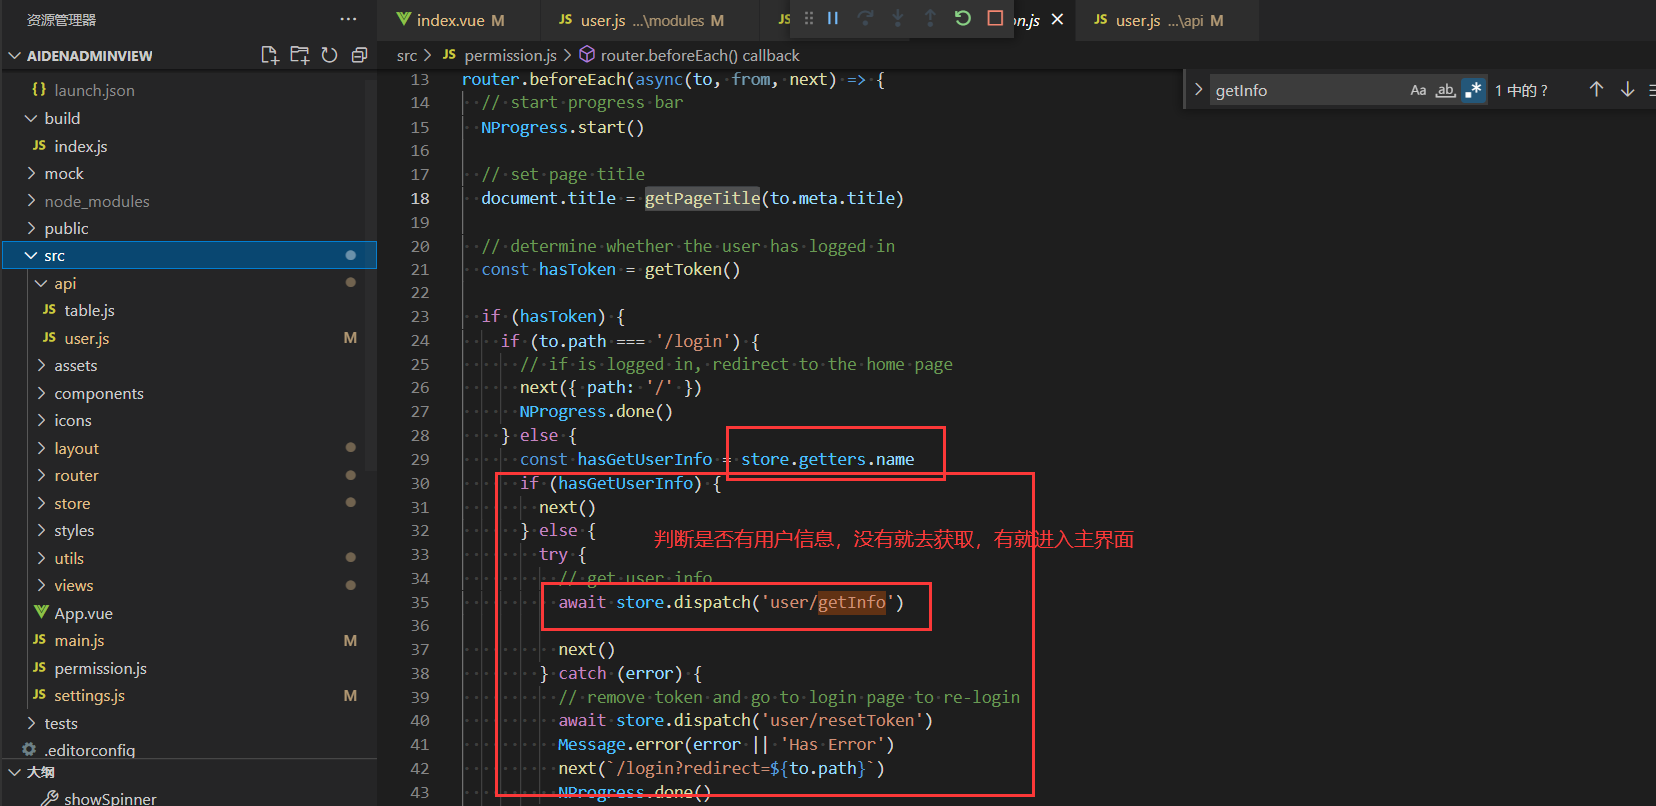
Task: Expand the replace field in find widget
Action: pyautogui.click(x=1198, y=90)
